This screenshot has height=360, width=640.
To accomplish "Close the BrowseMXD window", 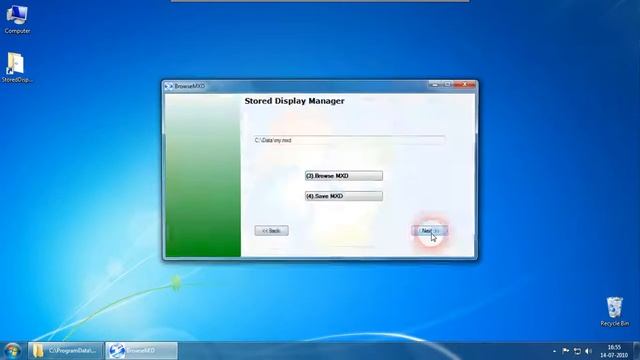I will 464,84.
